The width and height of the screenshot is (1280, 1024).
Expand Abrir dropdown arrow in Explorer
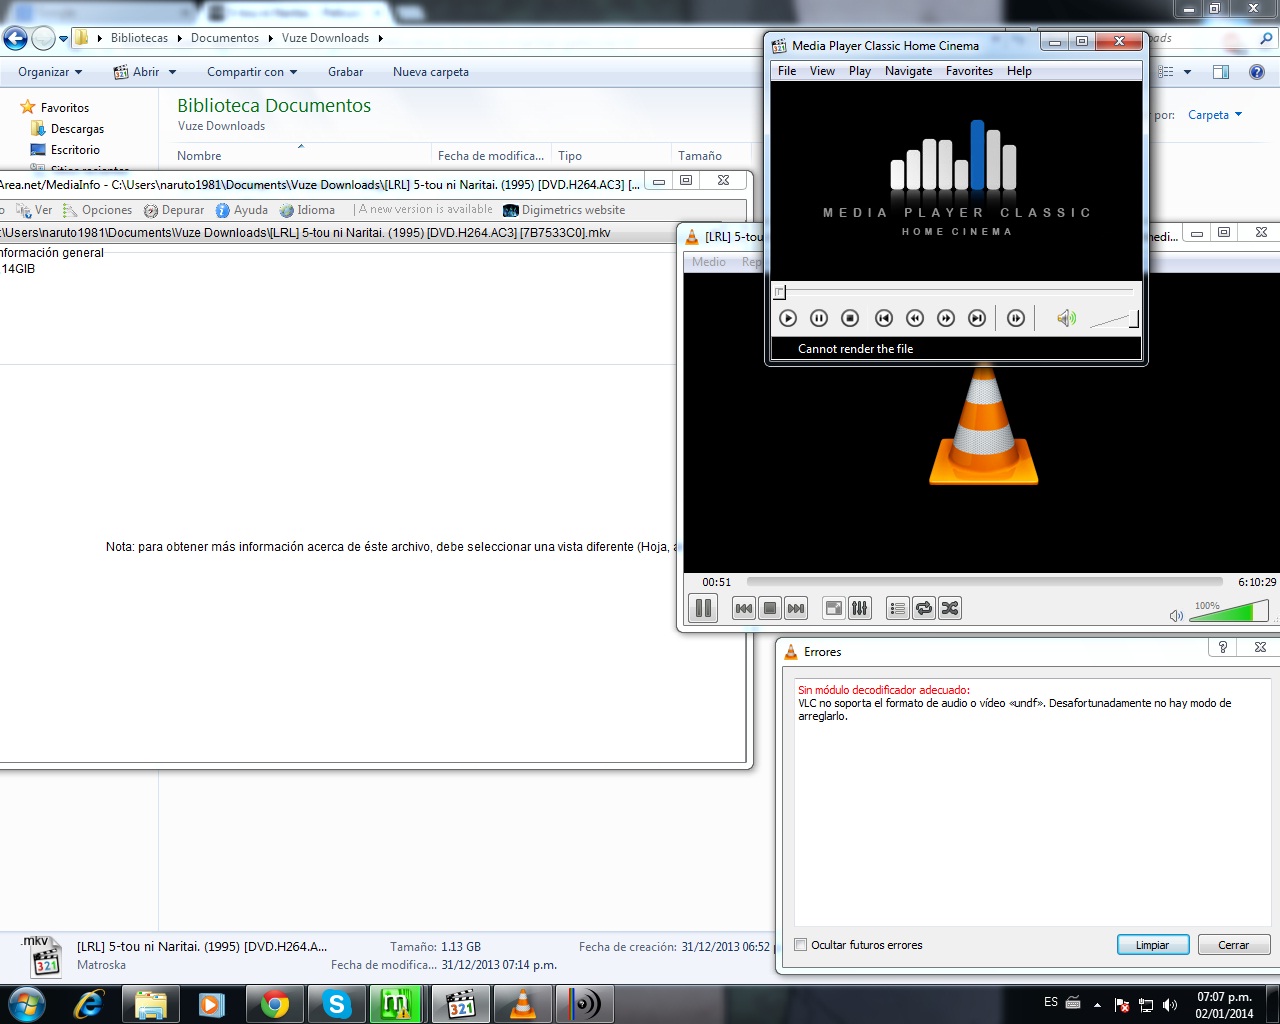pos(172,72)
